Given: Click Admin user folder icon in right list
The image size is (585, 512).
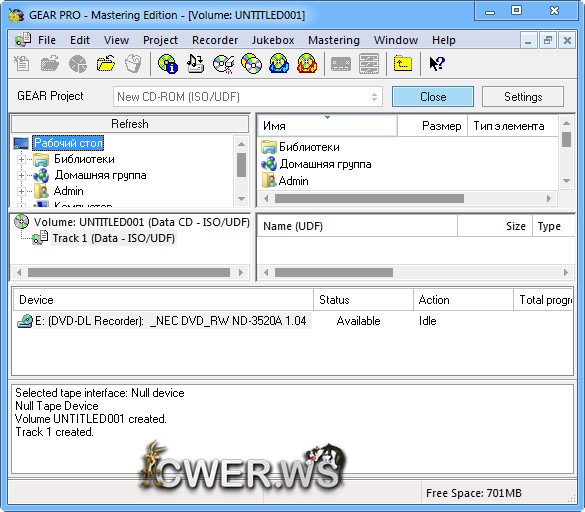Looking at the screenshot, I should click(x=269, y=181).
